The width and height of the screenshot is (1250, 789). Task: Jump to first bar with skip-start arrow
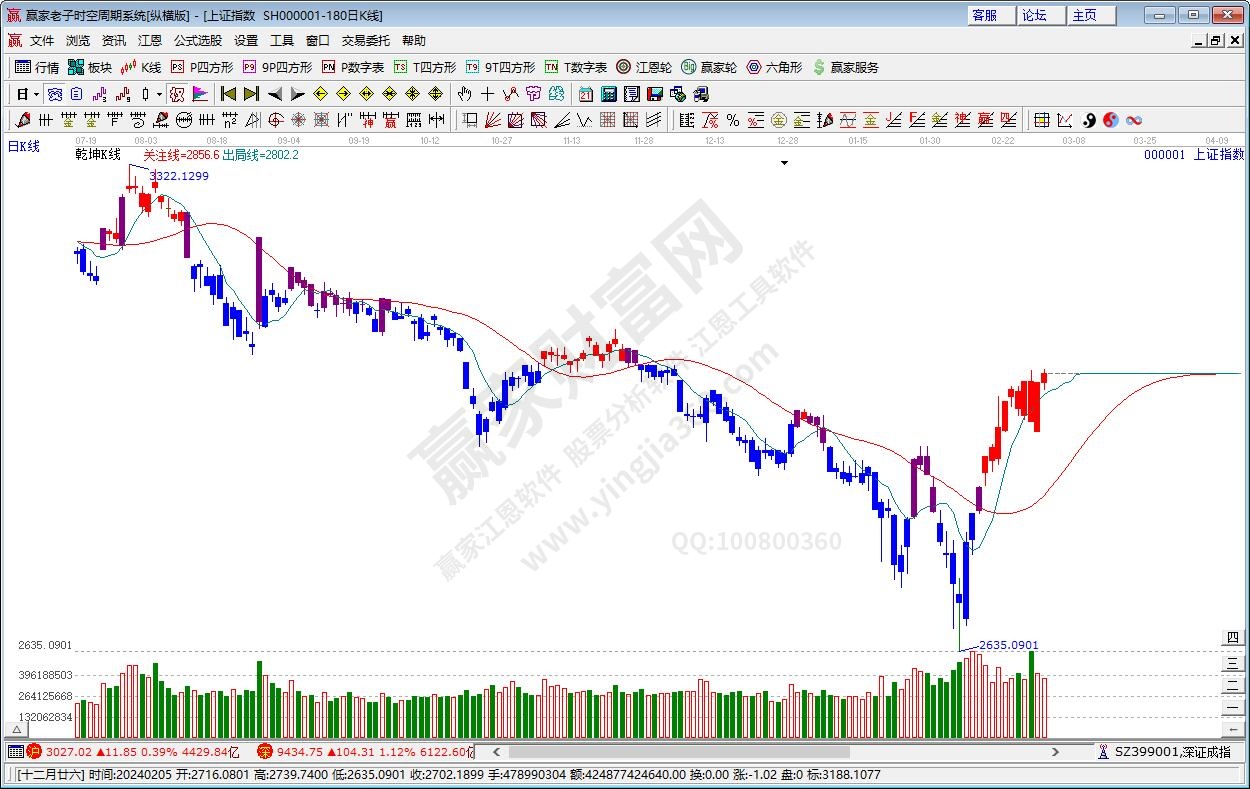click(x=228, y=94)
